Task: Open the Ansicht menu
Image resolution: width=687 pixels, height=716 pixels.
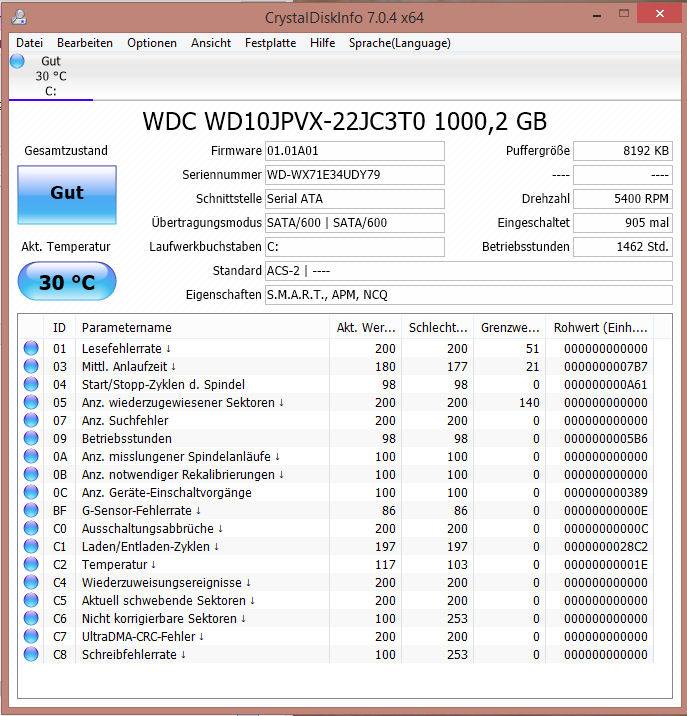Action: click(211, 43)
